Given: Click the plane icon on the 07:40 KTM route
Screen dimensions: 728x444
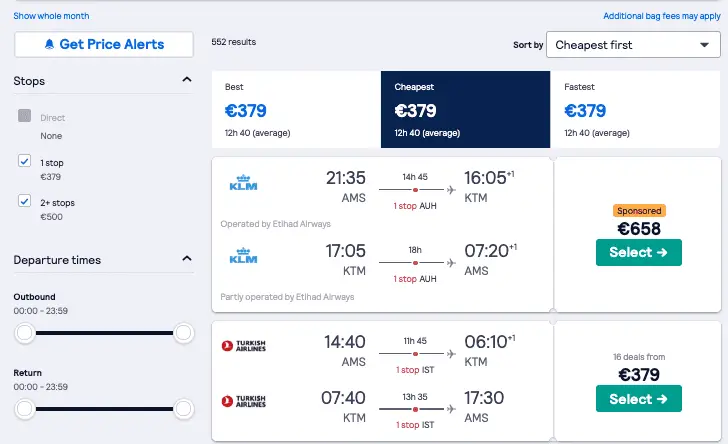Looking at the screenshot, I should coord(451,409).
